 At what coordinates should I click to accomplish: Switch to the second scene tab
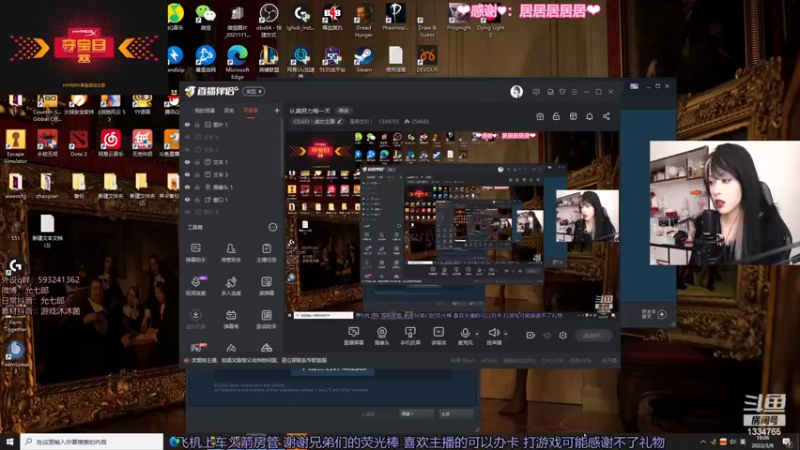pos(229,110)
